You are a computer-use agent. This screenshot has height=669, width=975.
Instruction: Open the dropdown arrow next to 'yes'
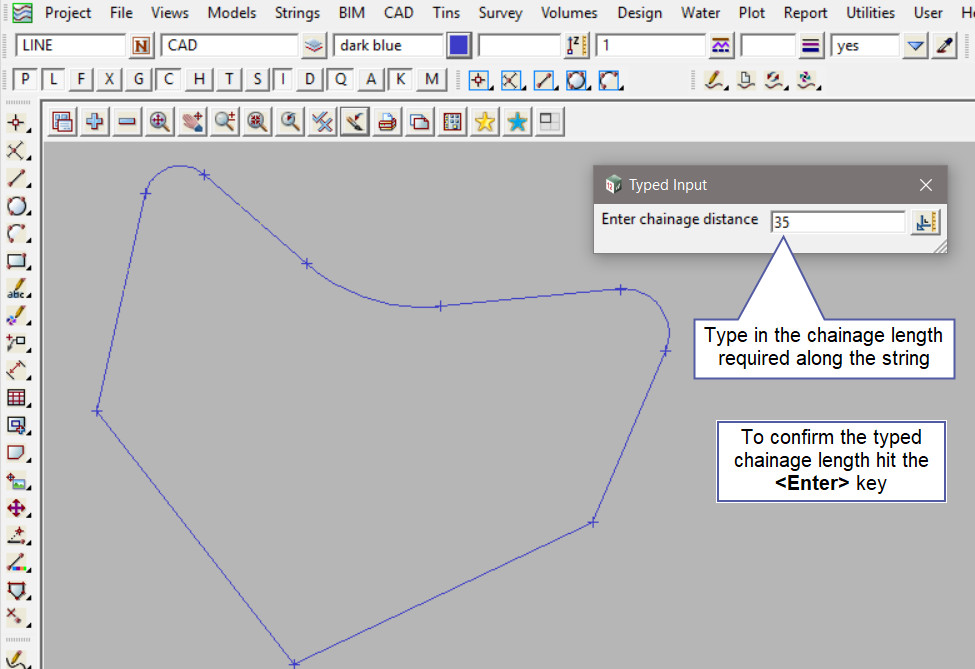pyautogui.click(x=915, y=46)
